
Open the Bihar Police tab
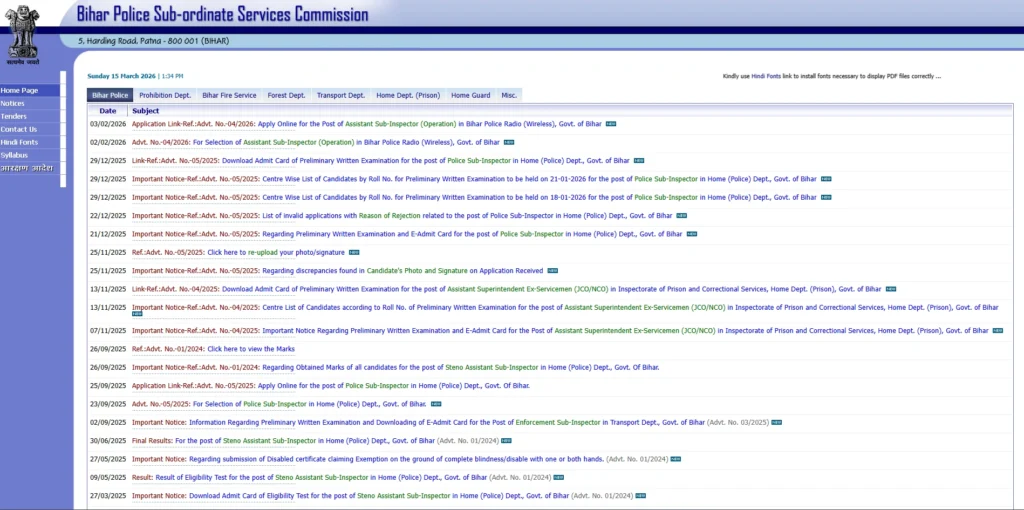click(x=110, y=95)
